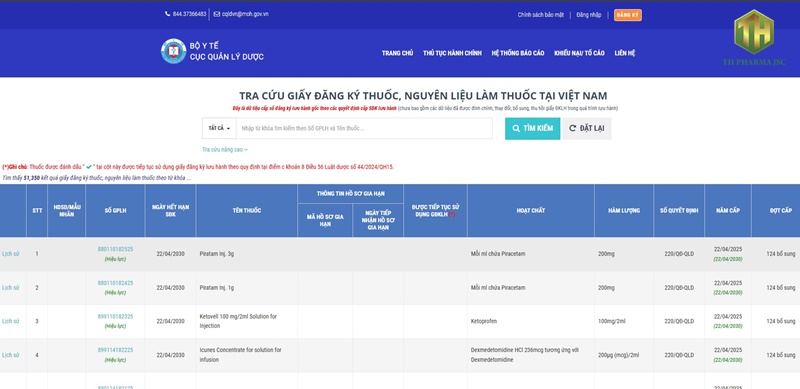The height and width of the screenshot is (389, 800).
Task: Click the SỐ QUYẾT ĐỊNH column header
Action: pos(679,210)
